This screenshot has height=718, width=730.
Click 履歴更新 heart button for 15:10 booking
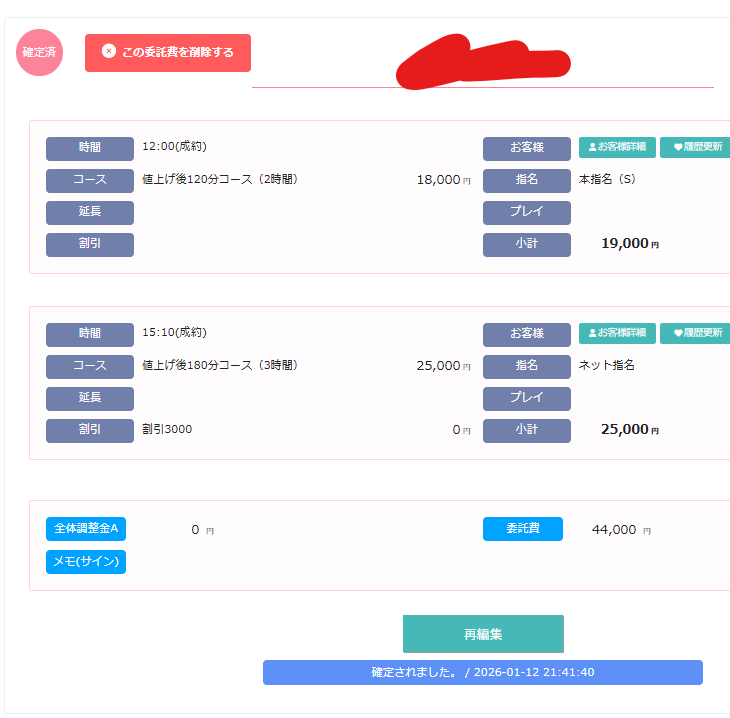(x=697, y=333)
